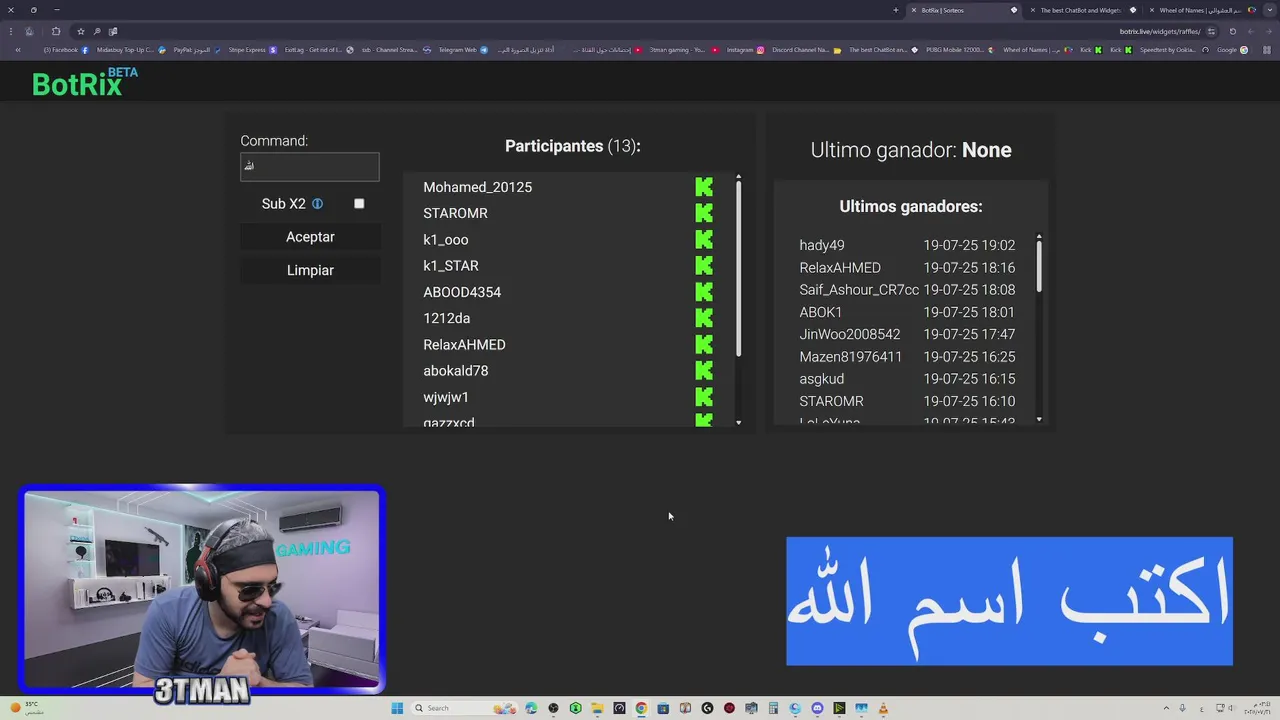Click the Command input field
Image resolution: width=1280 pixels, height=720 pixels.
(x=310, y=166)
